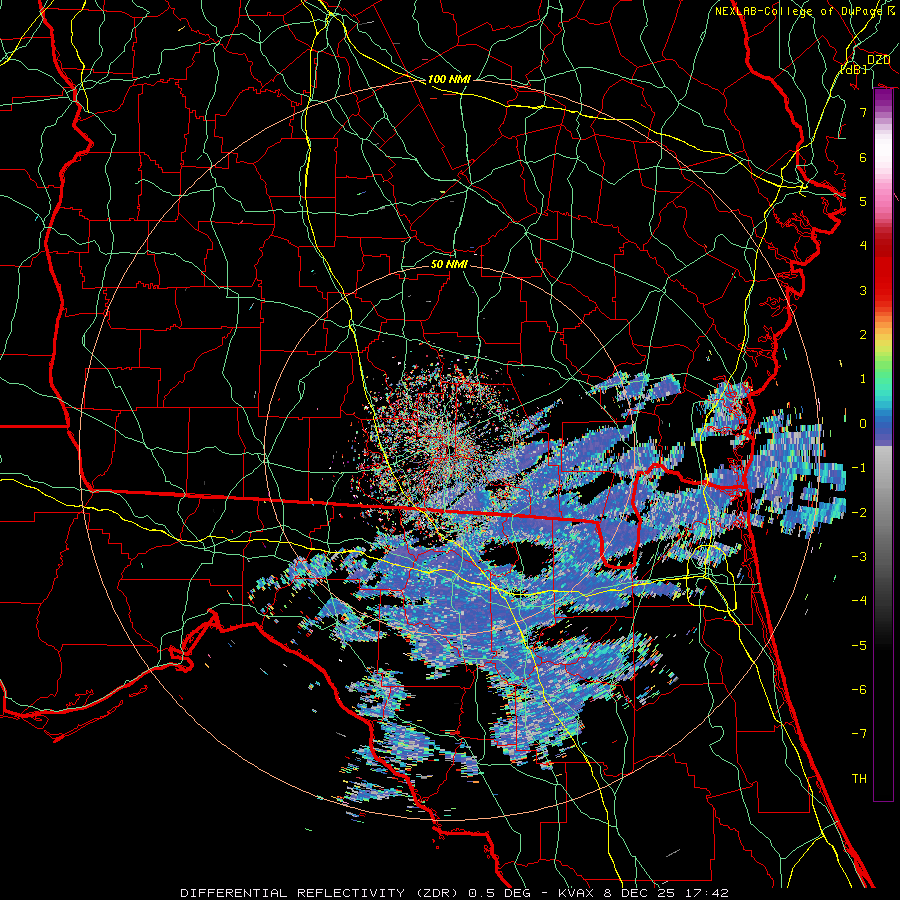Click the '-2' value on color scale
The height and width of the screenshot is (900, 900).
point(859,513)
